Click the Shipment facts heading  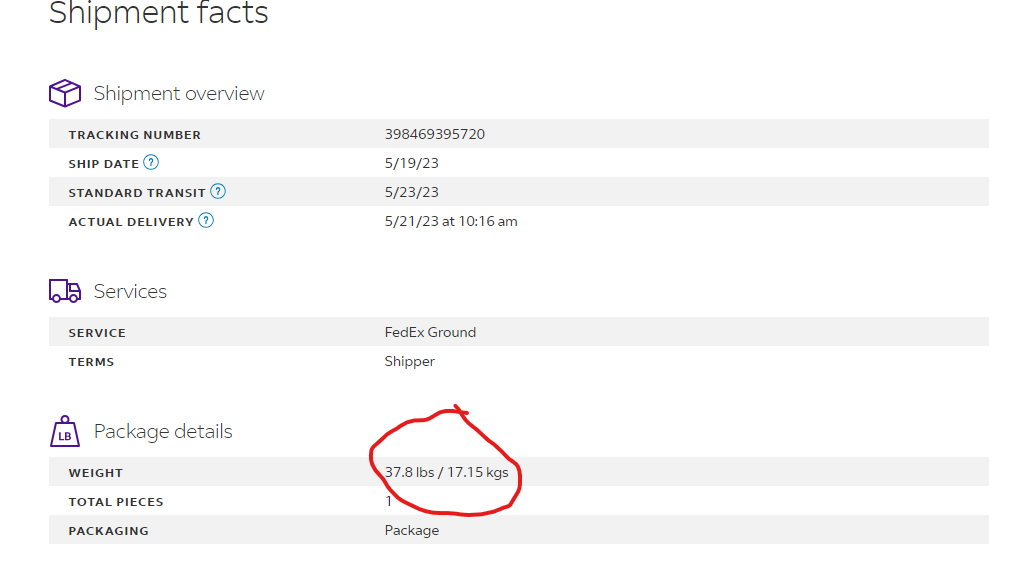[x=159, y=13]
